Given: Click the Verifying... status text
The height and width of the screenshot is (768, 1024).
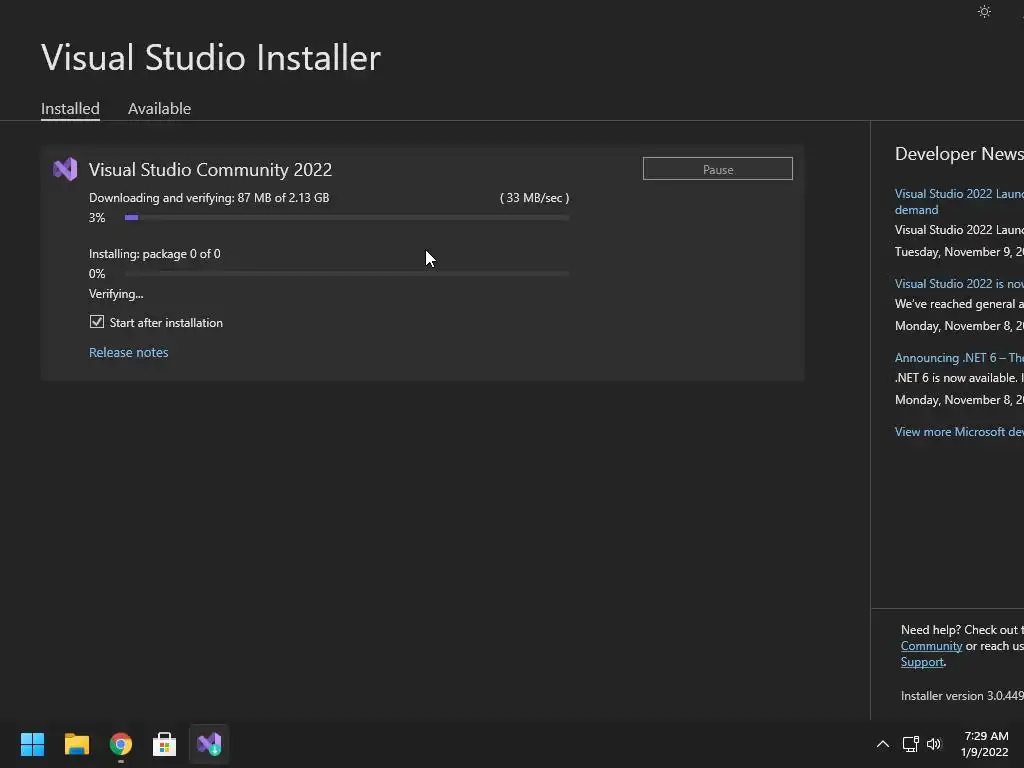Looking at the screenshot, I should (x=116, y=294).
